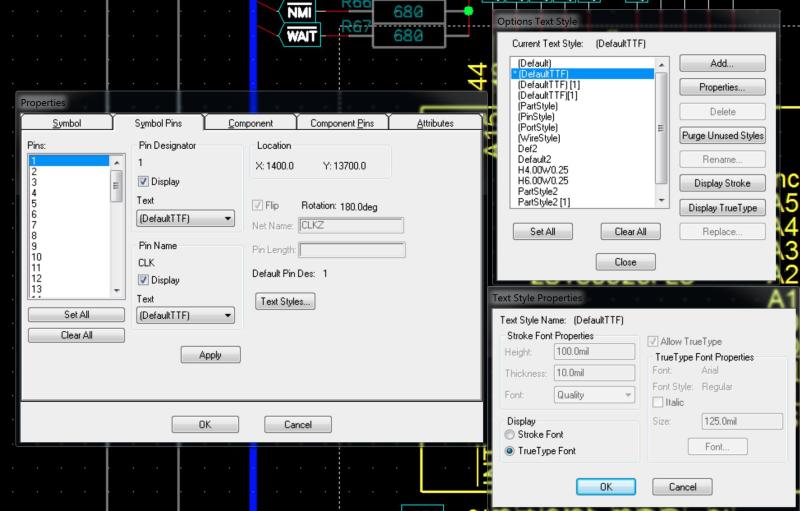
Task: Click the Display TrueType button
Action: (722, 207)
